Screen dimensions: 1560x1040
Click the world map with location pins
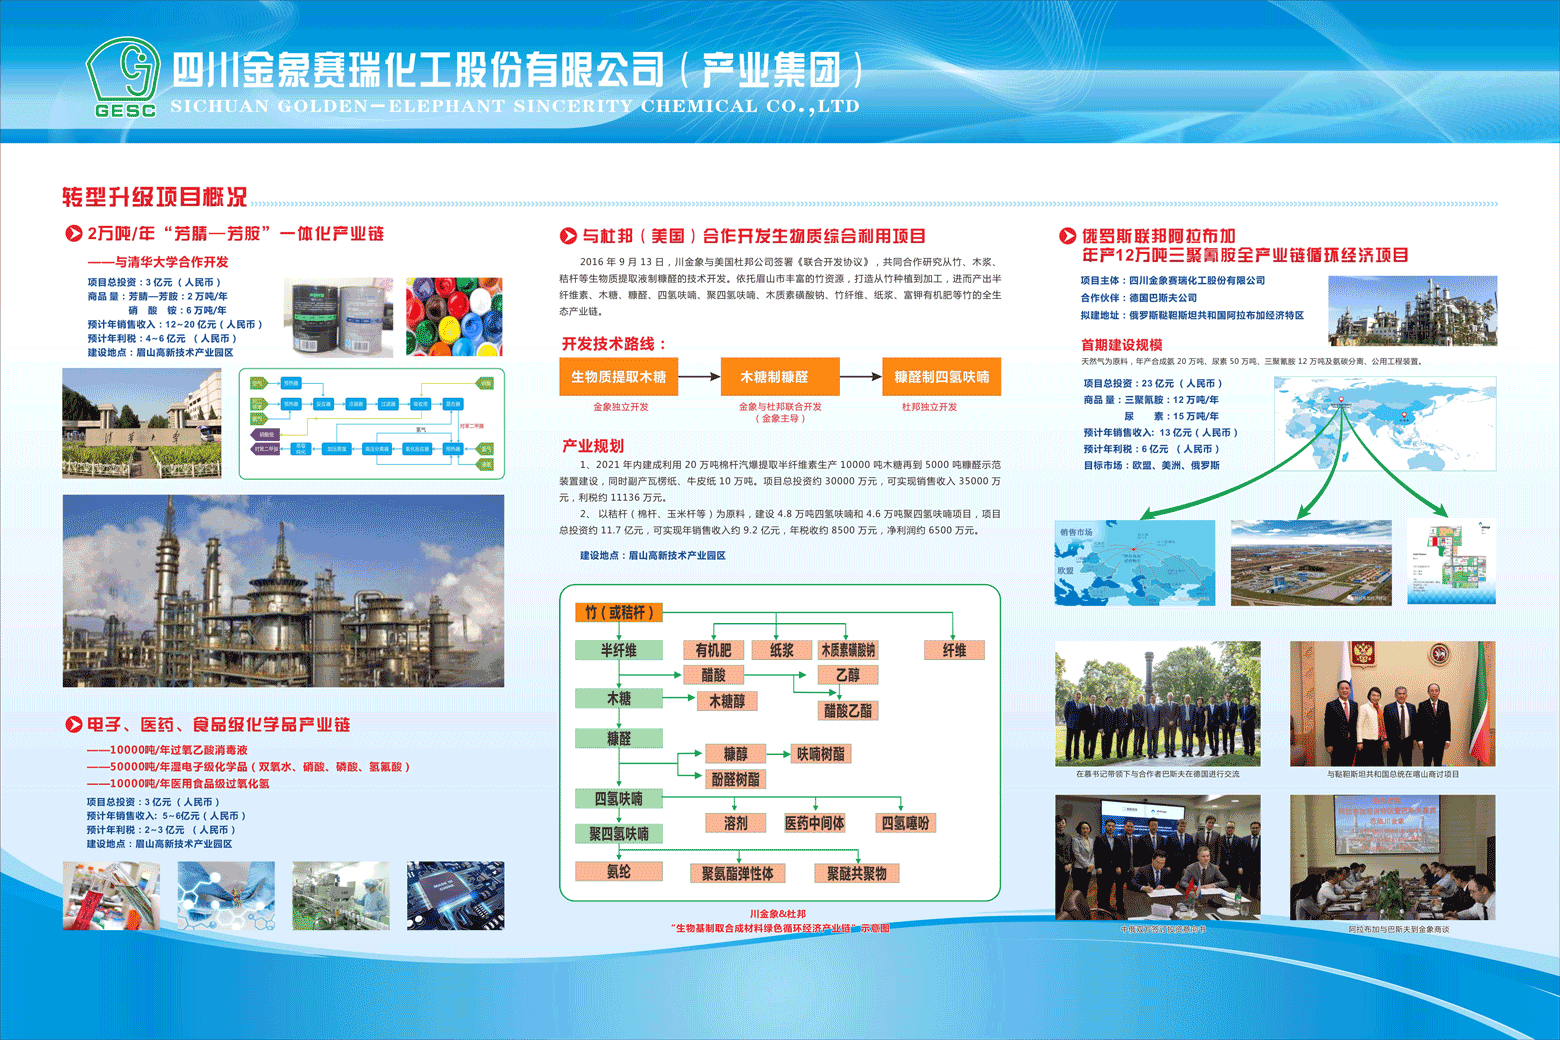(x=1386, y=424)
